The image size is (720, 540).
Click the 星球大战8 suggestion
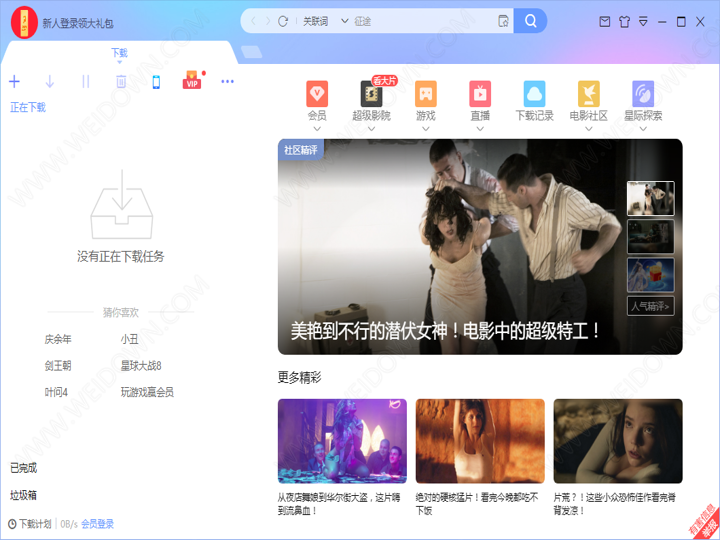(141, 366)
